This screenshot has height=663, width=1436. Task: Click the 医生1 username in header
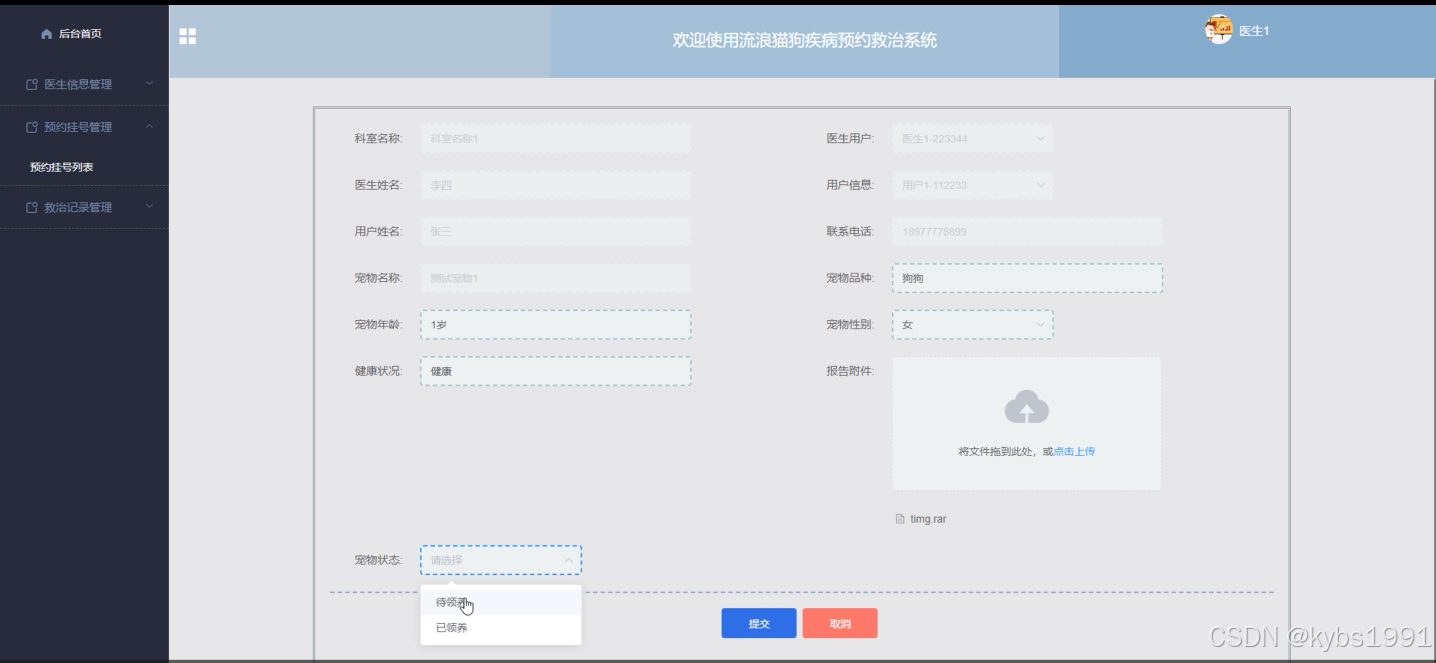pyautogui.click(x=1254, y=31)
